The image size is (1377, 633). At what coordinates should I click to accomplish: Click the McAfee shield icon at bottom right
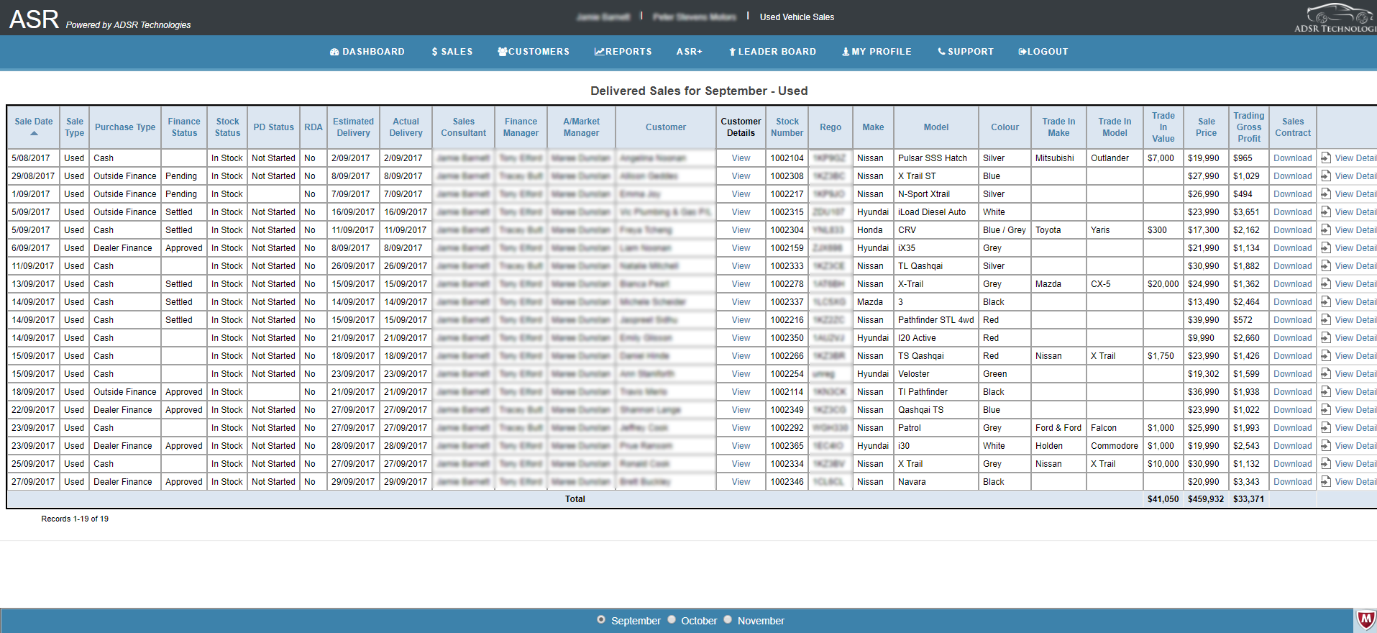pos(1366,620)
